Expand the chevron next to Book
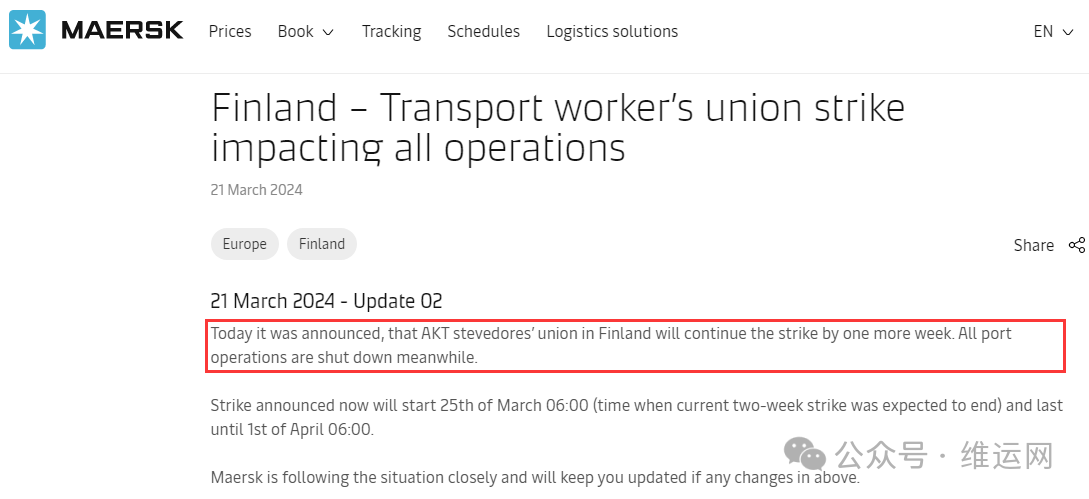Viewport: 1089px width, 499px height. pyautogui.click(x=329, y=33)
